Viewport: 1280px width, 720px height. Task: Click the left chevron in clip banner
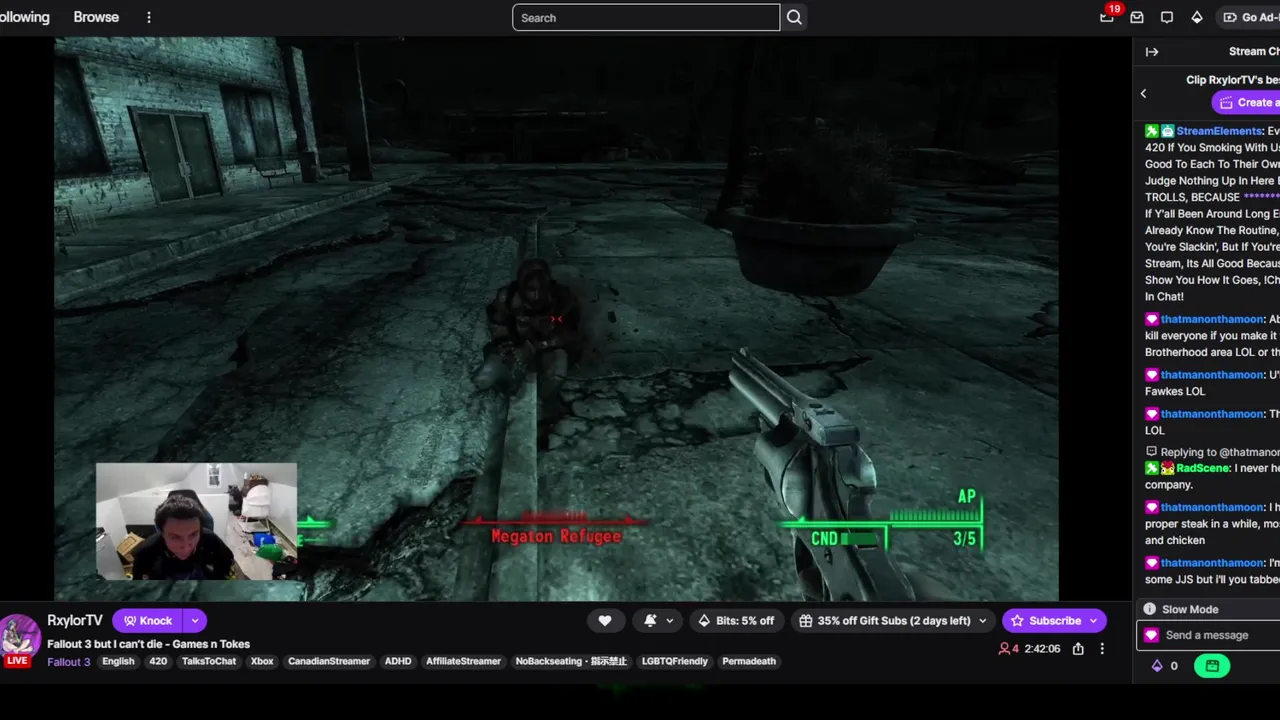click(x=1143, y=93)
